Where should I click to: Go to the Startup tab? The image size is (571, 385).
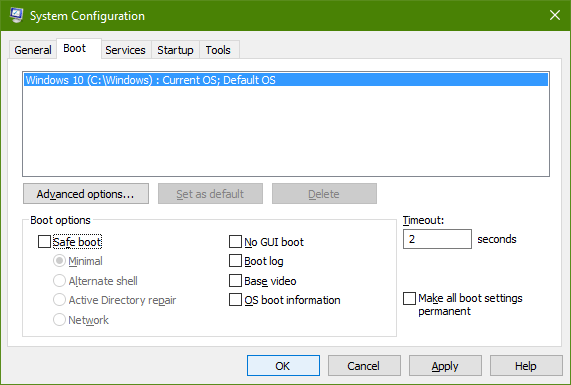point(175,50)
